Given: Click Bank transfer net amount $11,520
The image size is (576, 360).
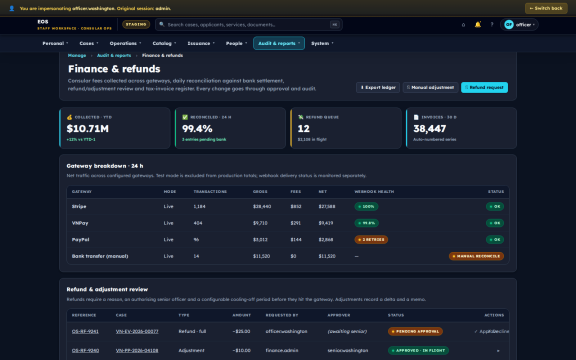Looking at the screenshot, I should pos(327,256).
